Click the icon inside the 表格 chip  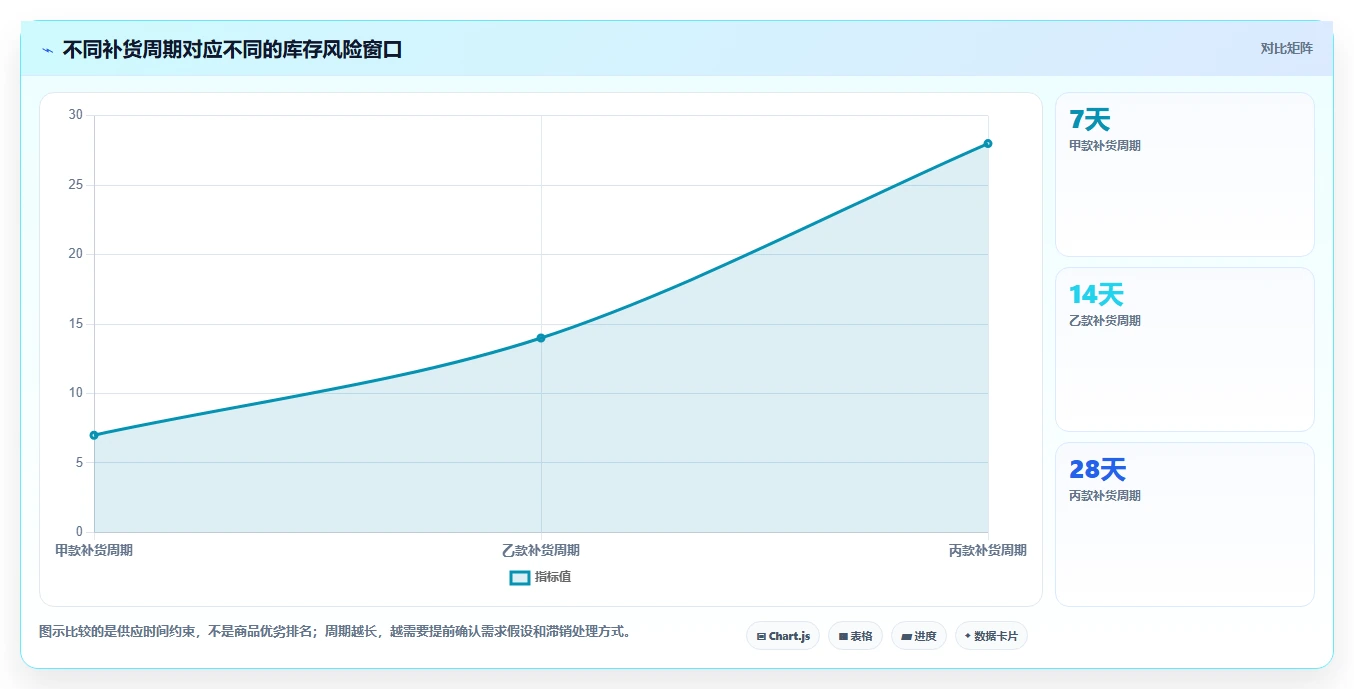(x=843, y=636)
